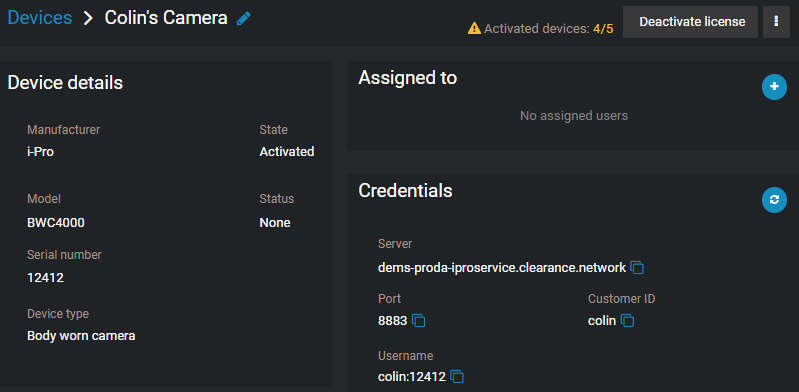
Task: Select the username value colin:12412
Action: [412, 377]
